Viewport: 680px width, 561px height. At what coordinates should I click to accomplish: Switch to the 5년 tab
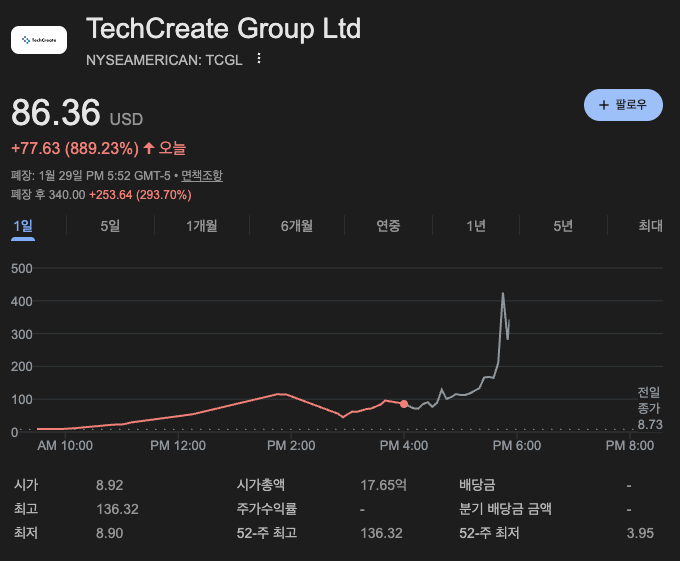(x=563, y=226)
